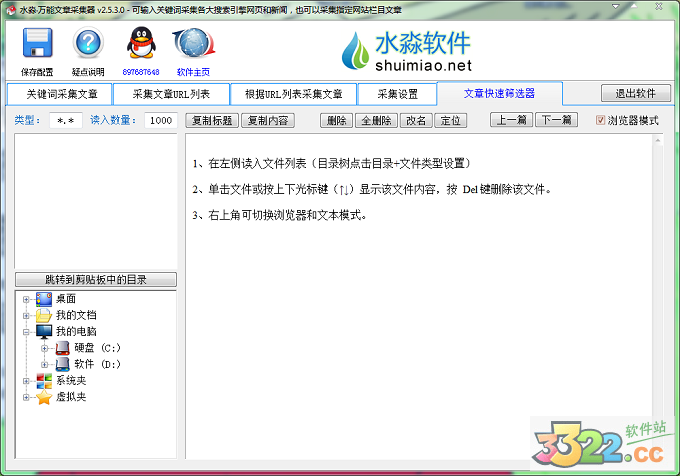680x476 pixels.
Task: Expand the 桌面 tree node
Action: 26,300
